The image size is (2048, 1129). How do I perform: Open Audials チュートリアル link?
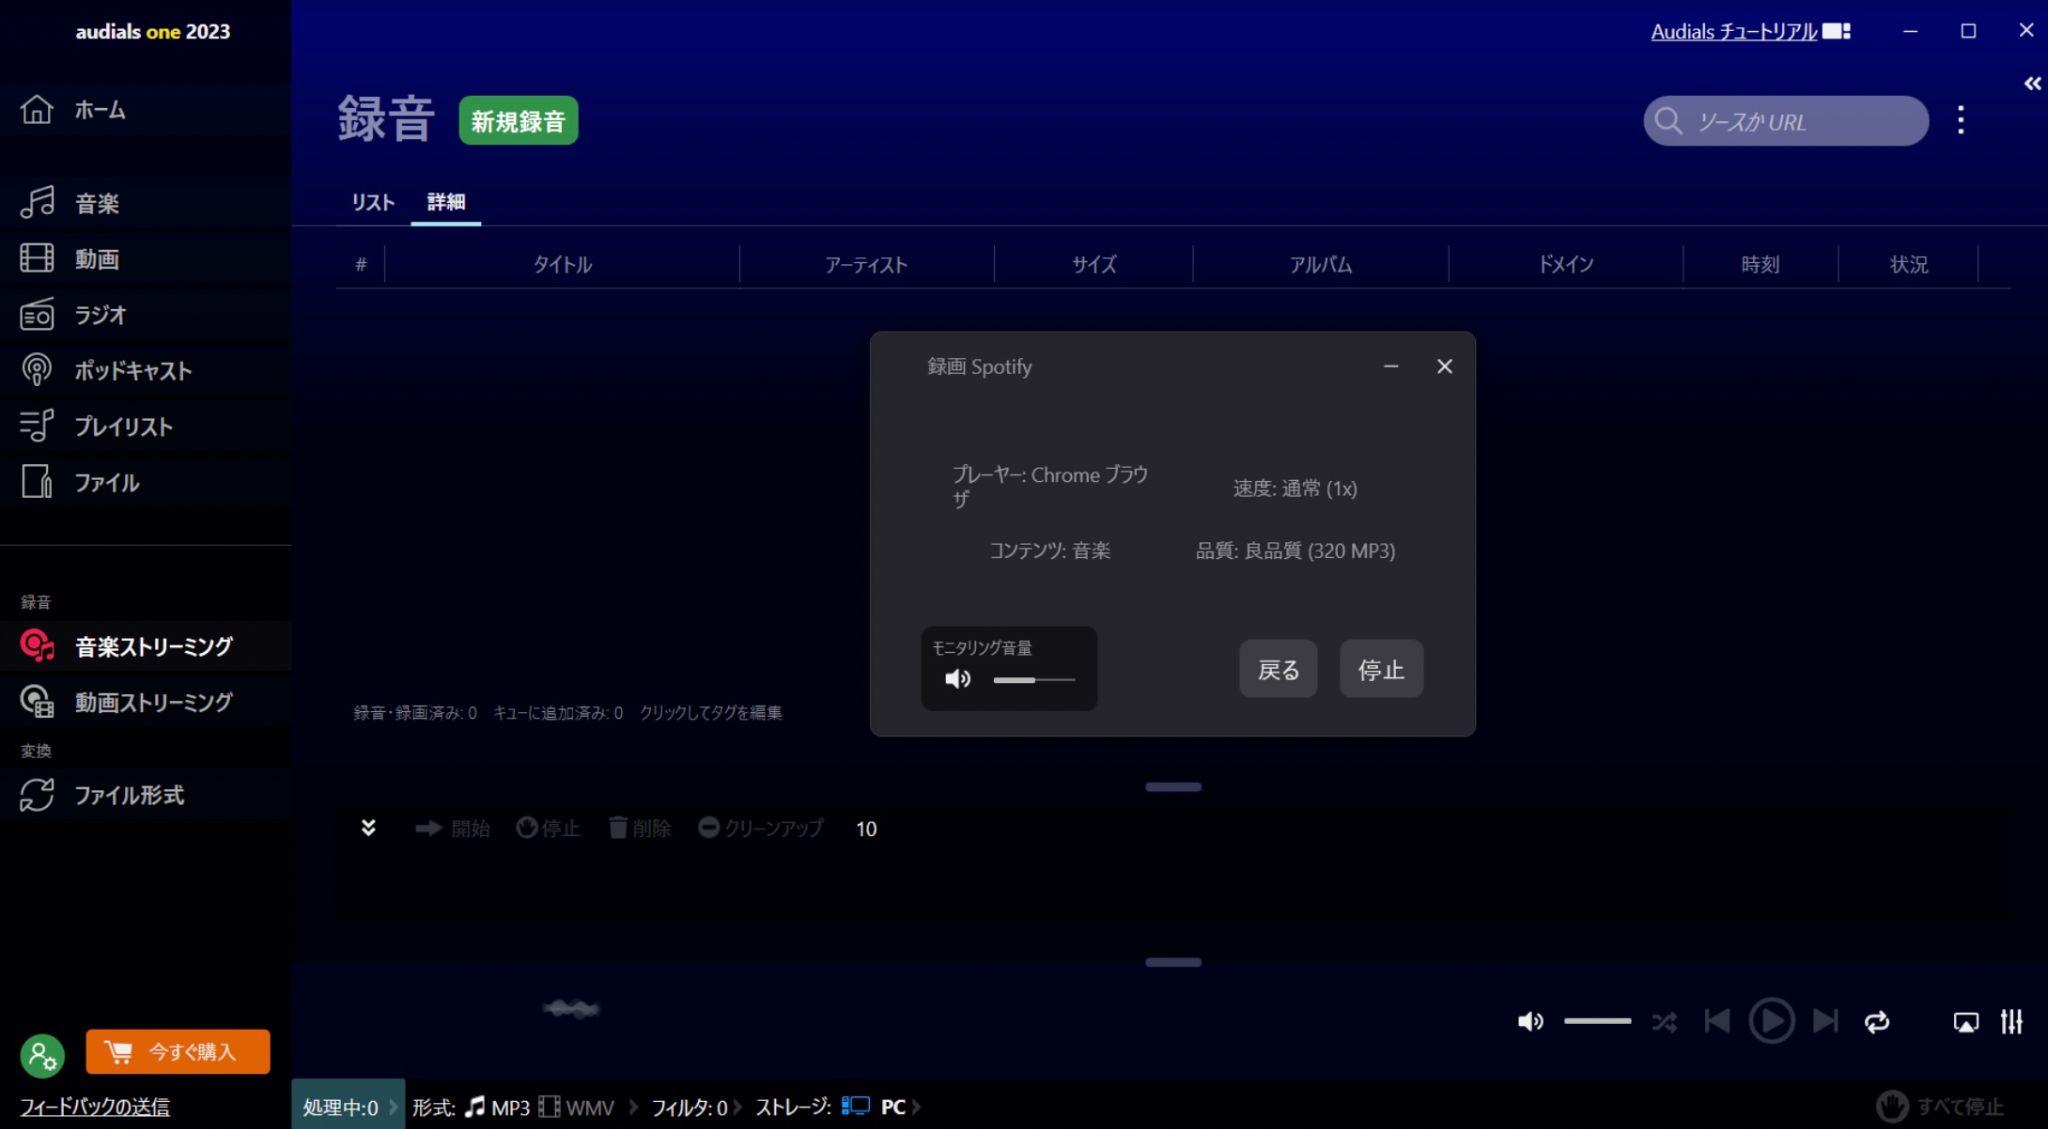tap(1734, 31)
